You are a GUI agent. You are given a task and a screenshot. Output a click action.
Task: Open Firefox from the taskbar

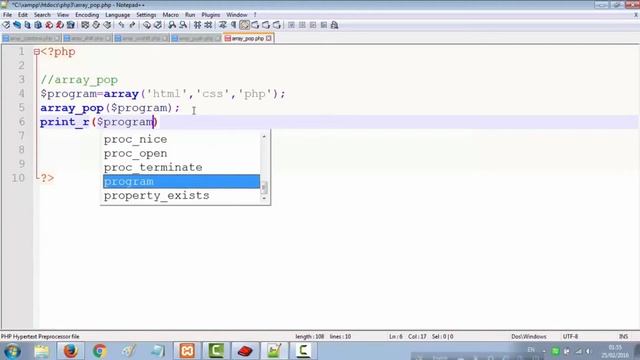click(x=70, y=351)
